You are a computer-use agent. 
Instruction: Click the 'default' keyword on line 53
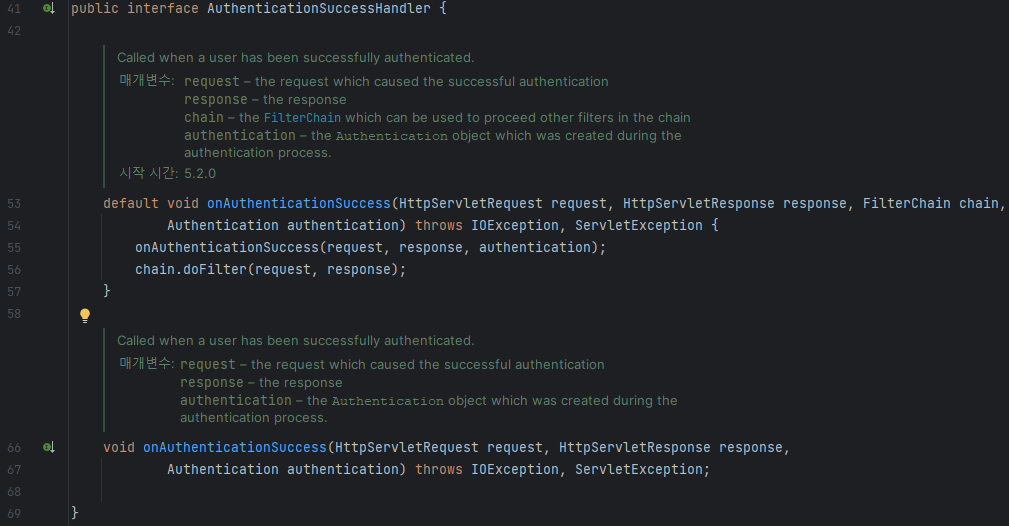coord(131,203)
